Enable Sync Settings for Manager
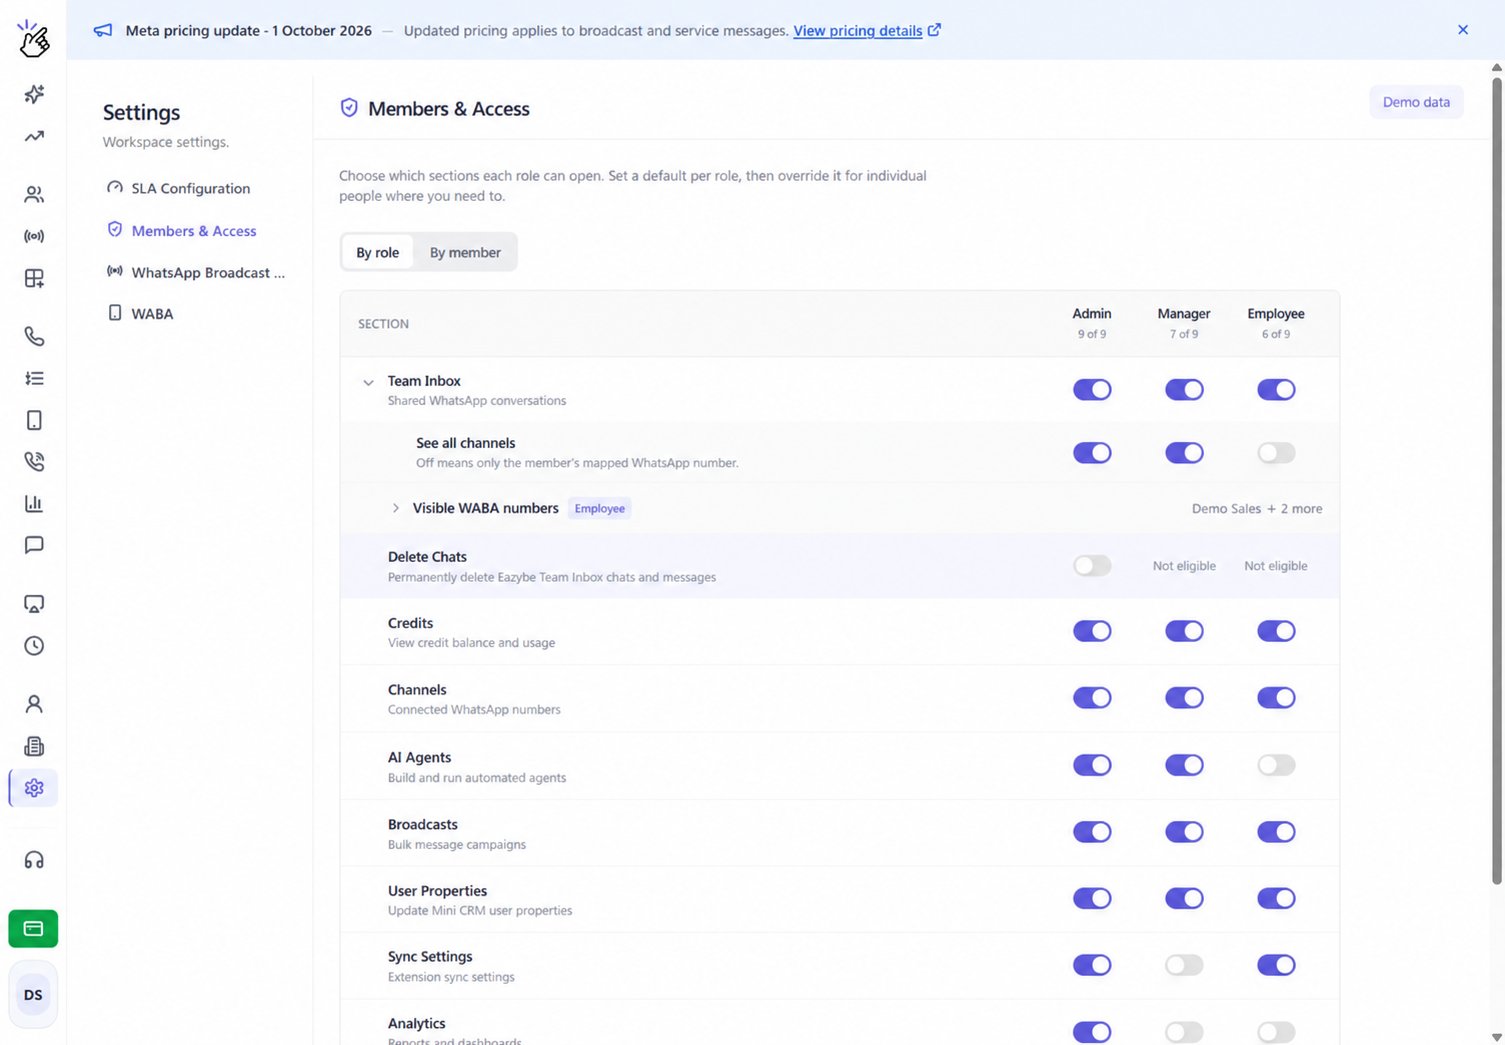 1184,965
